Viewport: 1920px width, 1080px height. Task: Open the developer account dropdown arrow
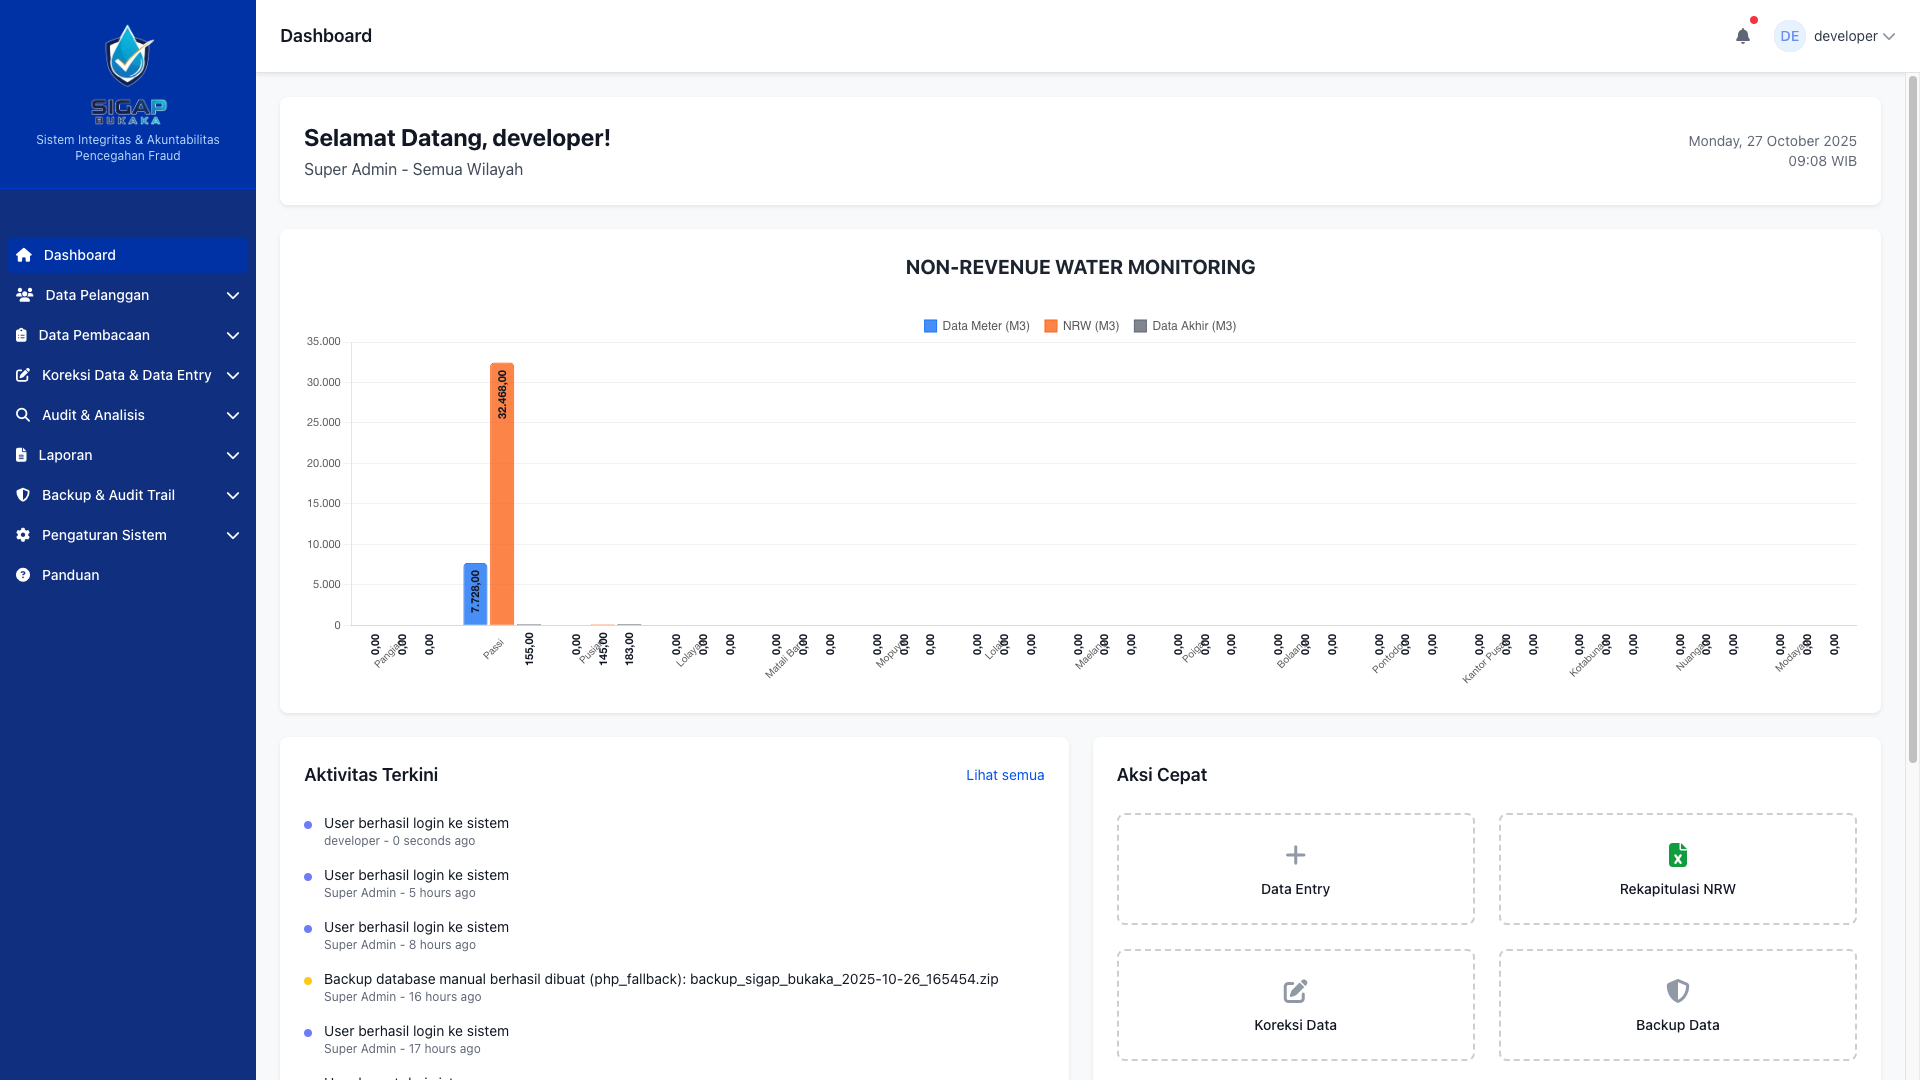point(1889,36)
